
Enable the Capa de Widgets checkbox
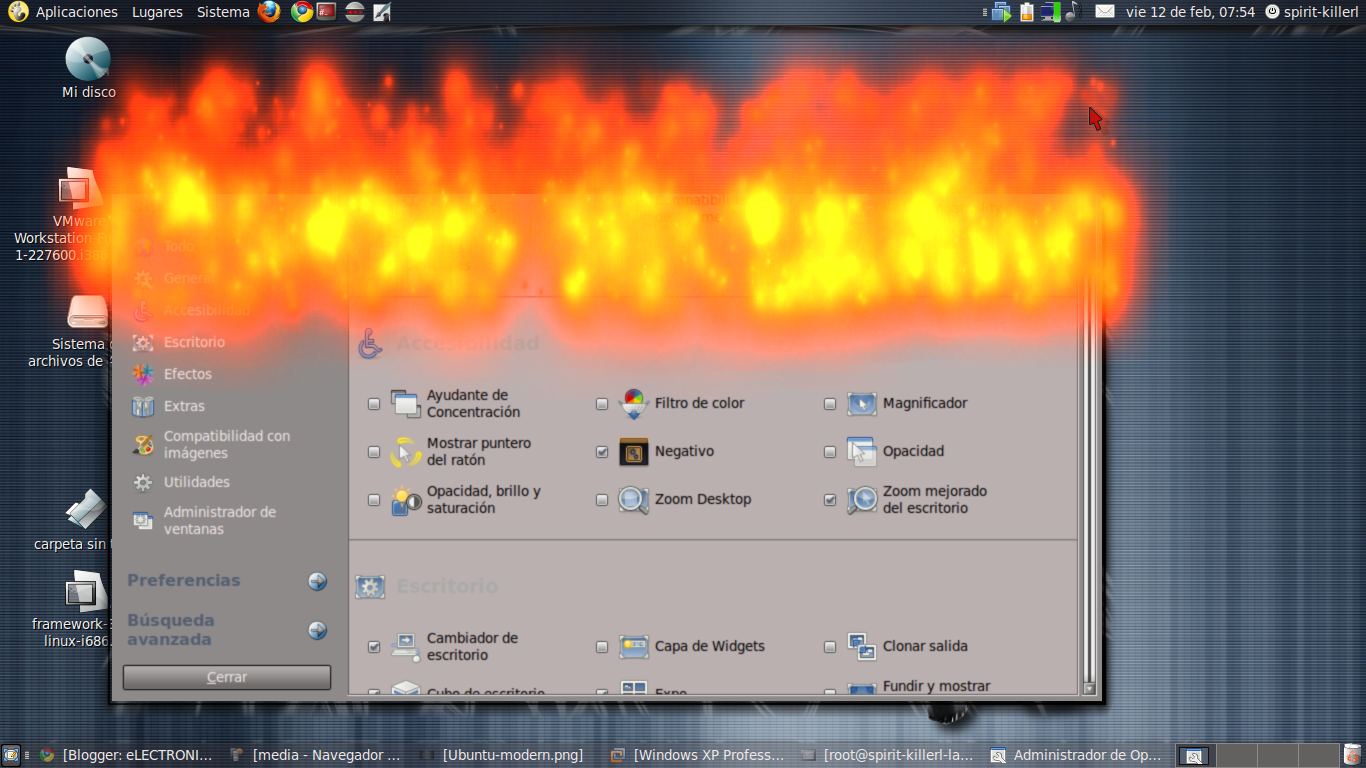602,647
